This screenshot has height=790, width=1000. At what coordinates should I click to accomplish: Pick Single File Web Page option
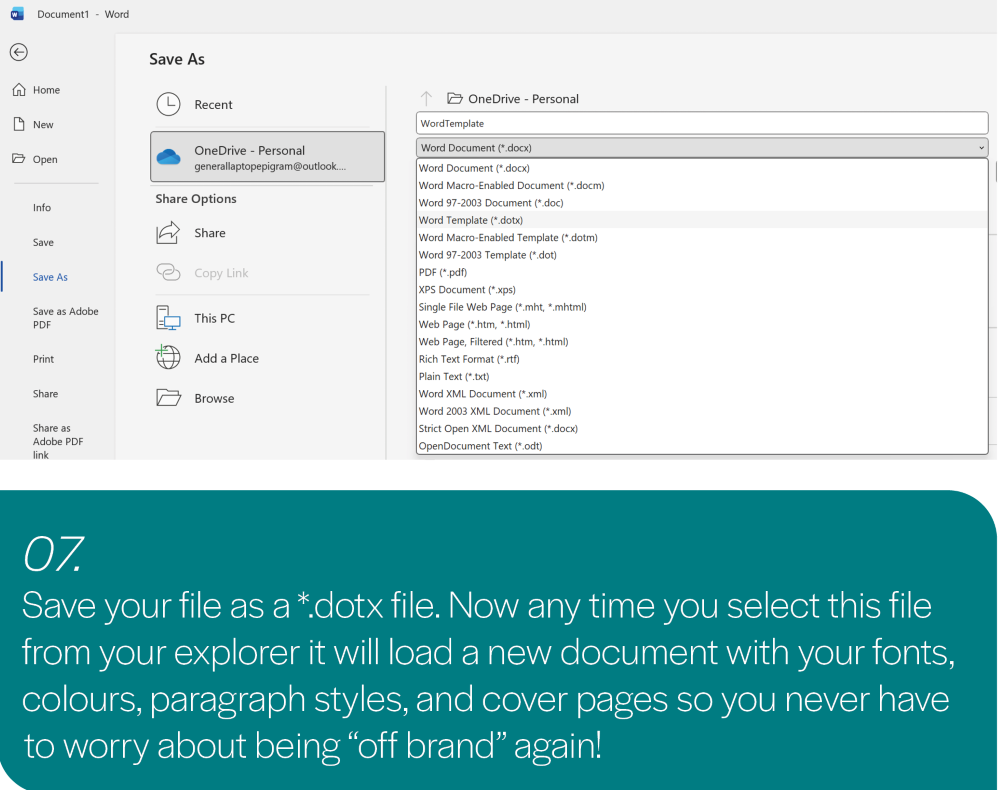pos(702,307)
